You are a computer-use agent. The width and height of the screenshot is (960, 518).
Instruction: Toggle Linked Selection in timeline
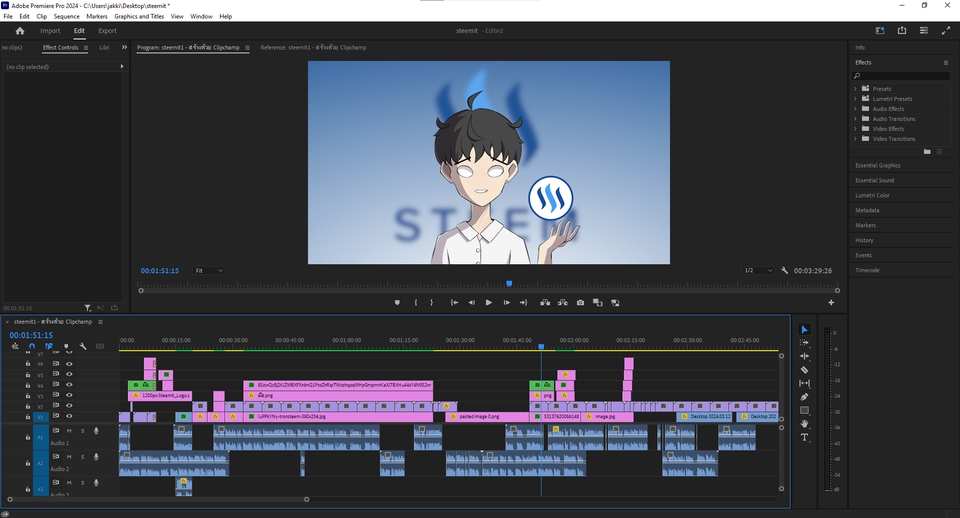coord(49,346)
